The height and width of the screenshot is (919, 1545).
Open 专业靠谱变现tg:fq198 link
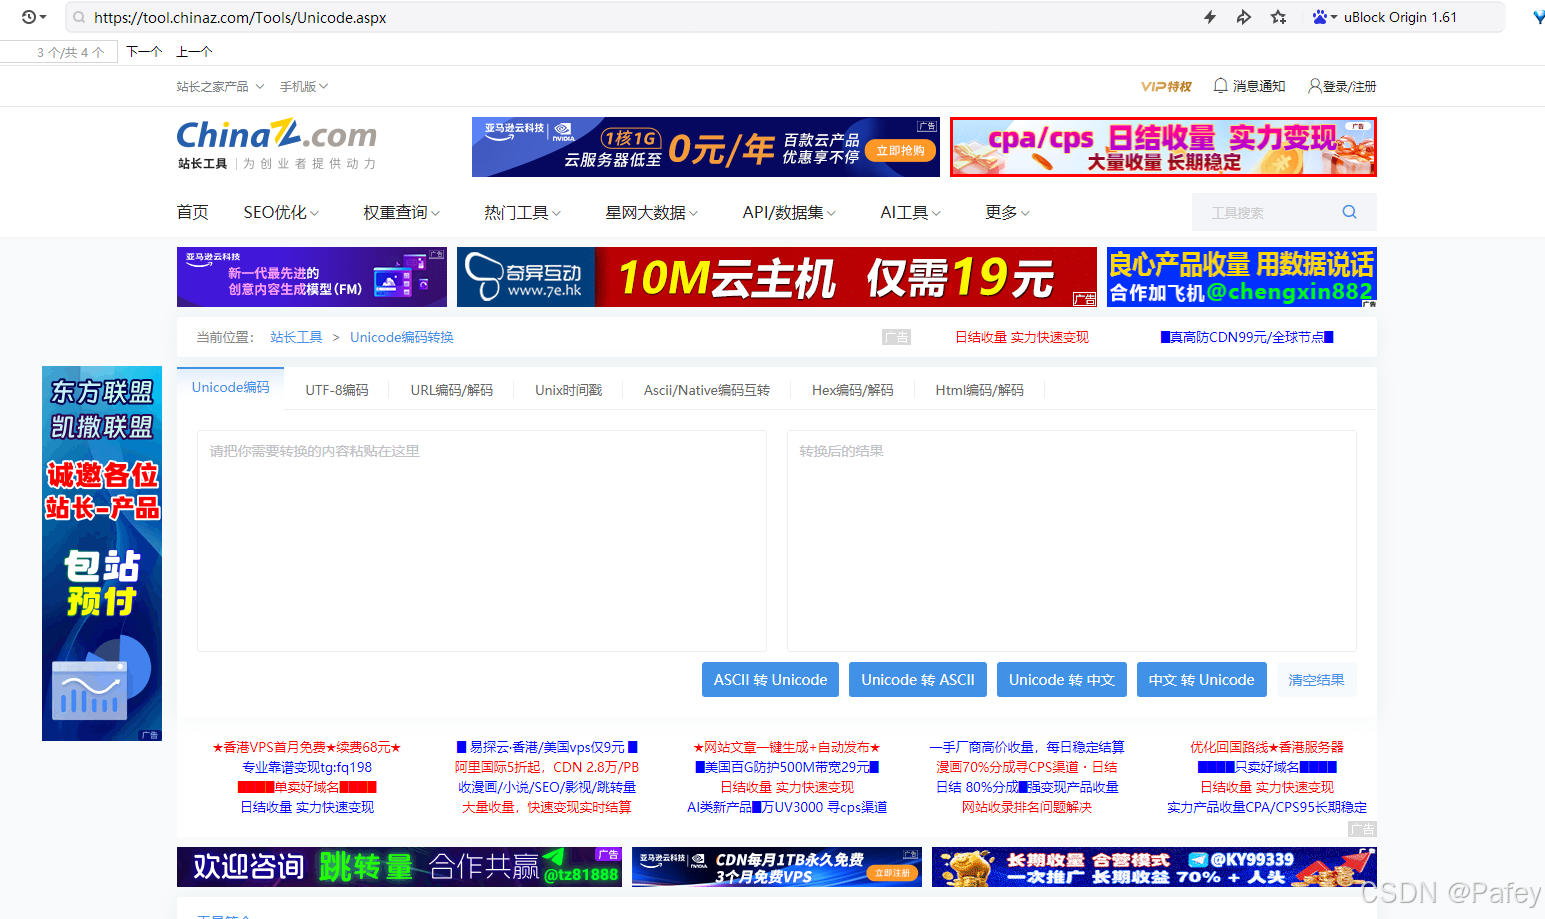307,767
